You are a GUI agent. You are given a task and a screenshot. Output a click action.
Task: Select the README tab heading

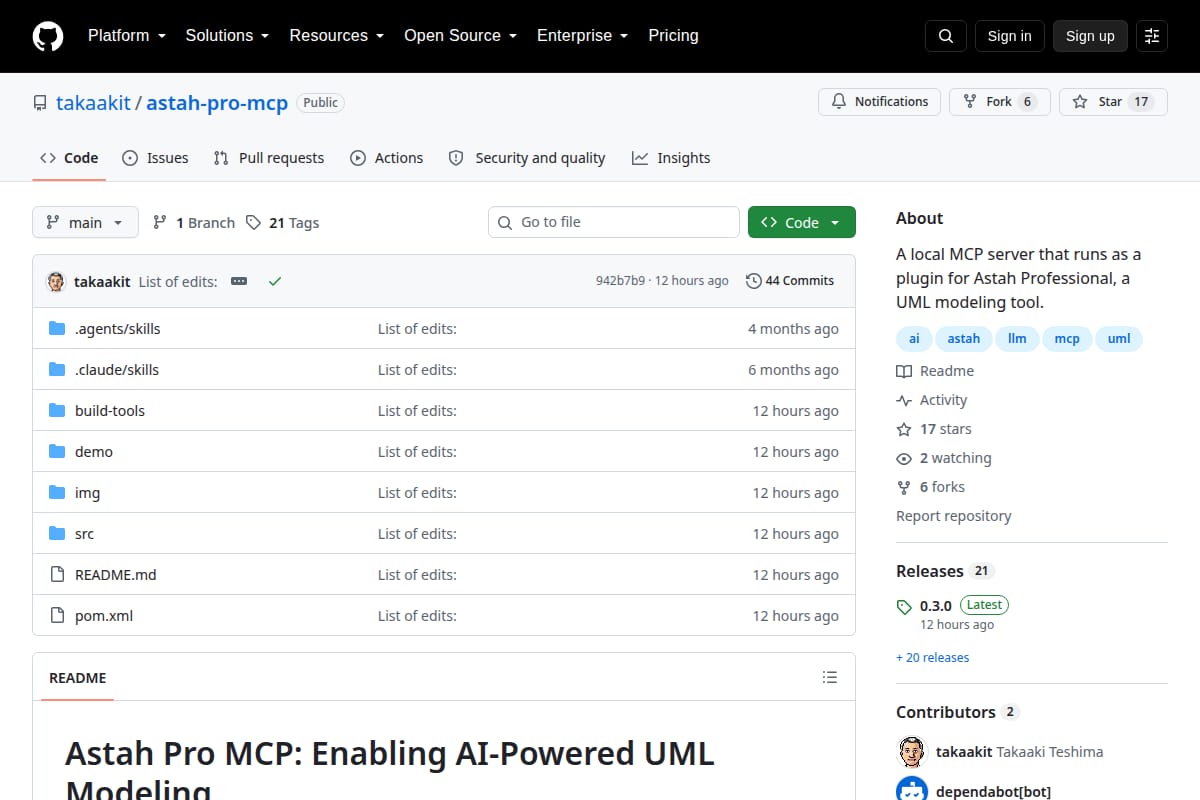78,677
